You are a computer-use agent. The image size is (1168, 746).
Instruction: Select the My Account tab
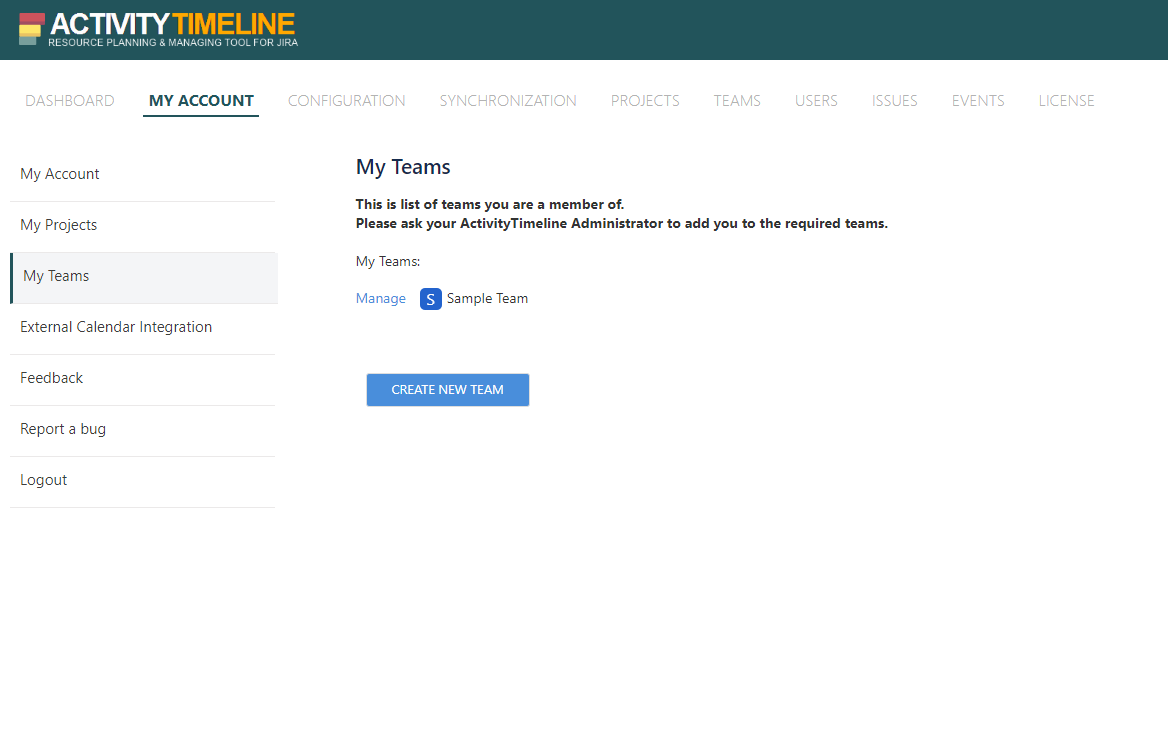pyautogui.click(x=201, y=101)
